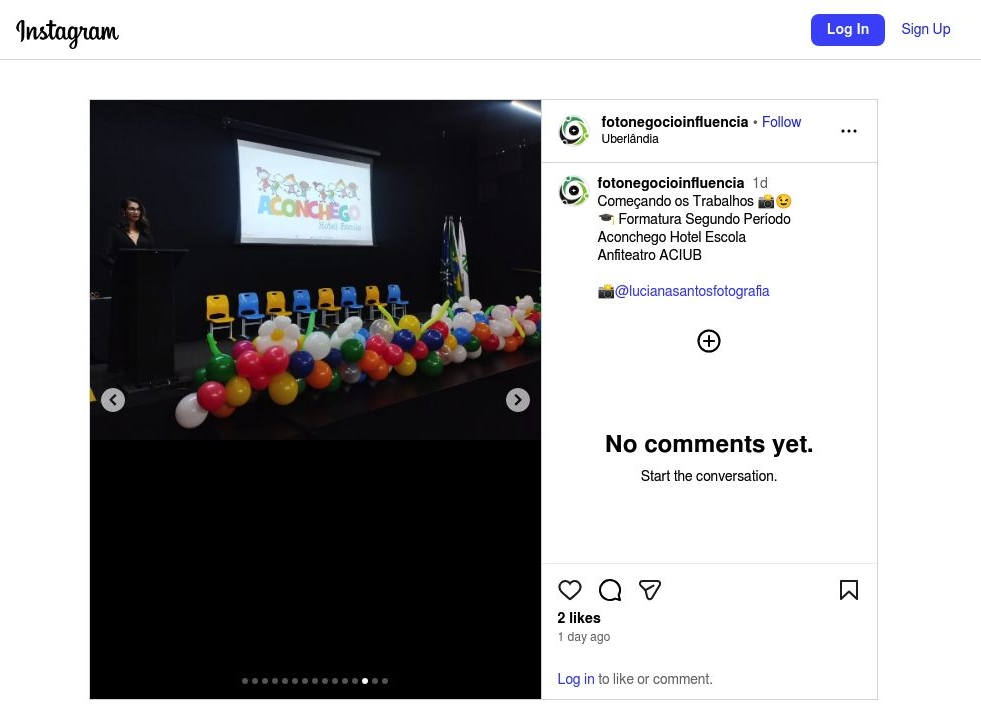View the 2 likes list
Screen dimensions: 981x717
pyautogui.click(x=579, y=618)
